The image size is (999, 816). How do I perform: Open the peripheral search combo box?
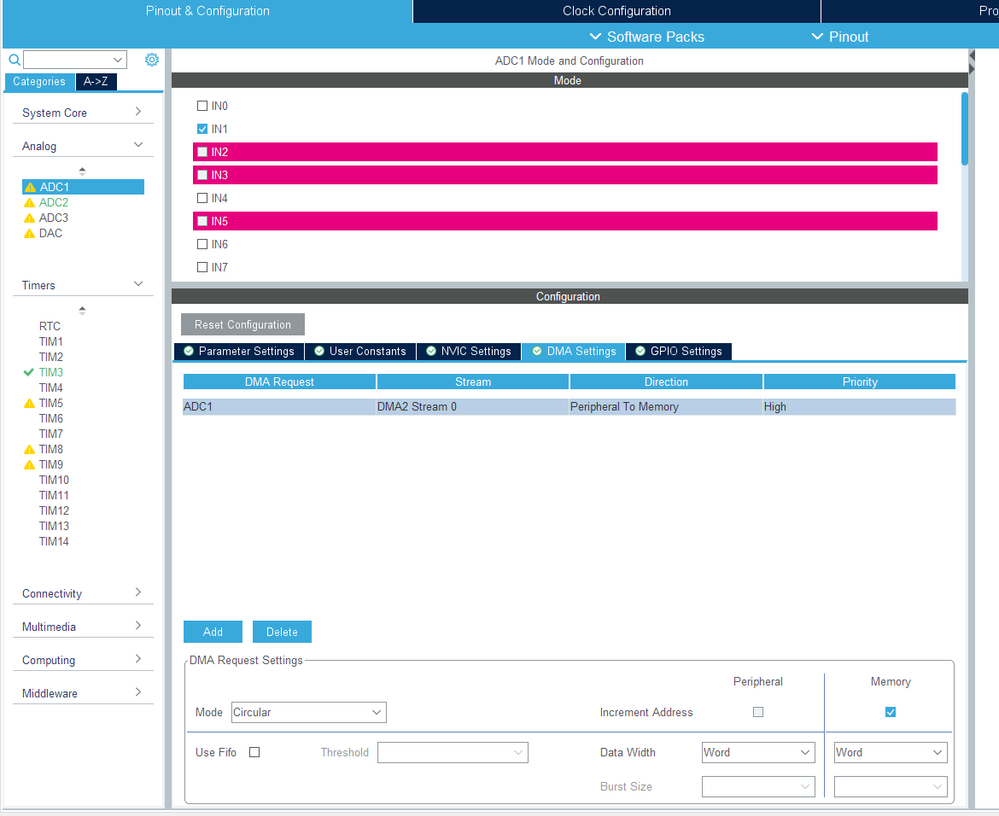click(75, 60)
